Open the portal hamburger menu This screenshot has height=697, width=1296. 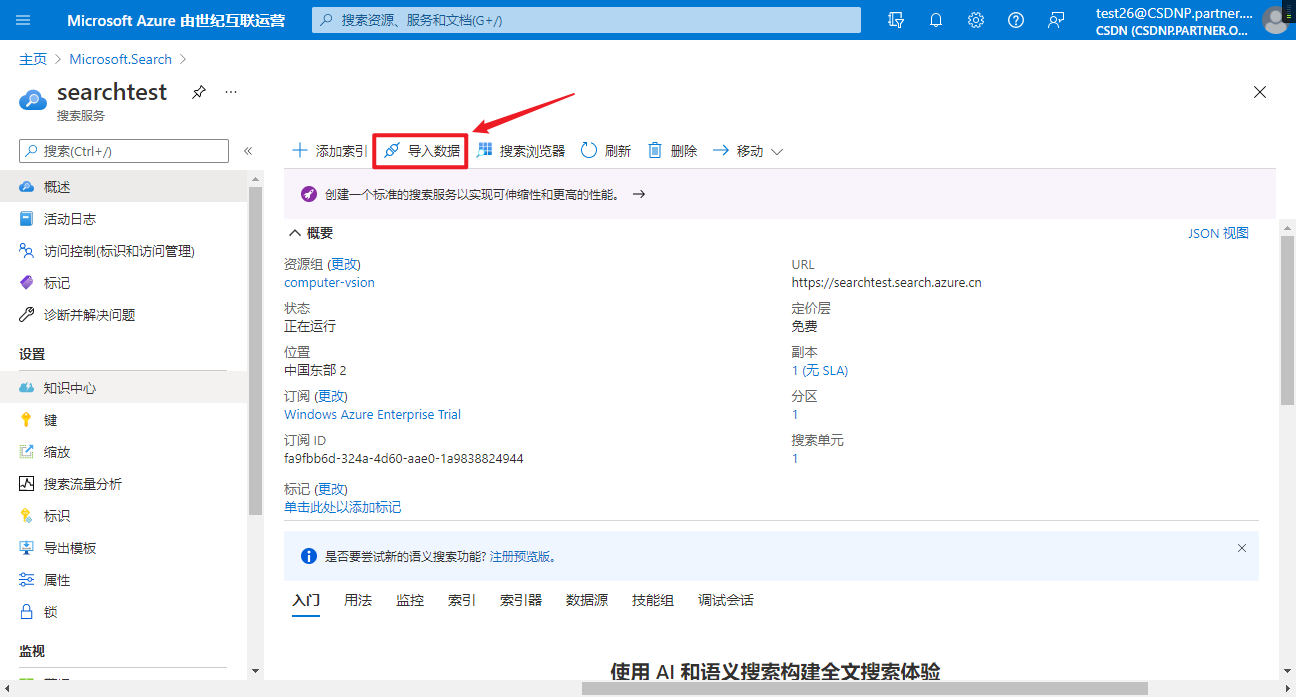pos(24,20)
